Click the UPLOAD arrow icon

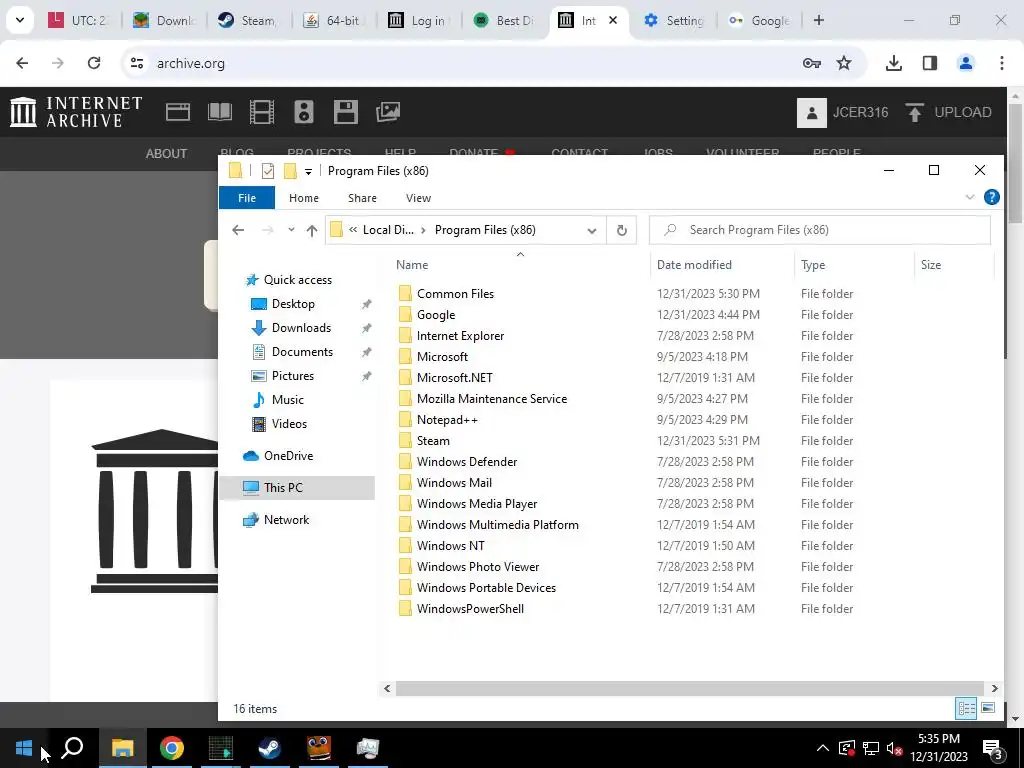(x=914, y=112)
